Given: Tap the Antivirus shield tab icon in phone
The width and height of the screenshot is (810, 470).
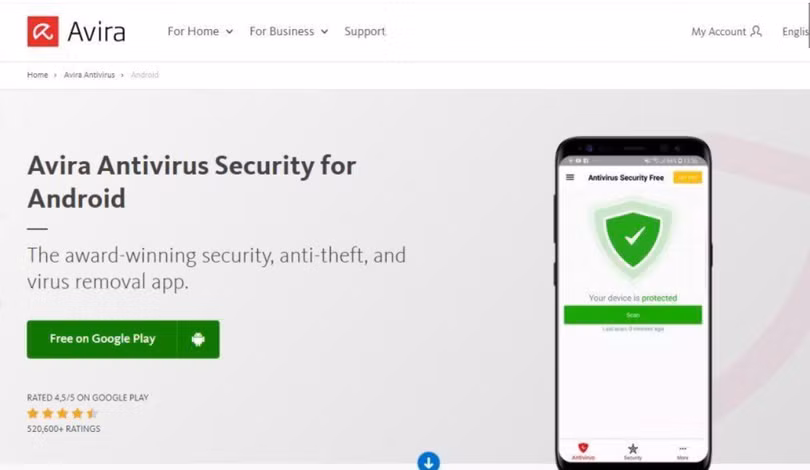Looking at the screenshot, I should click(x=583, y=448).
